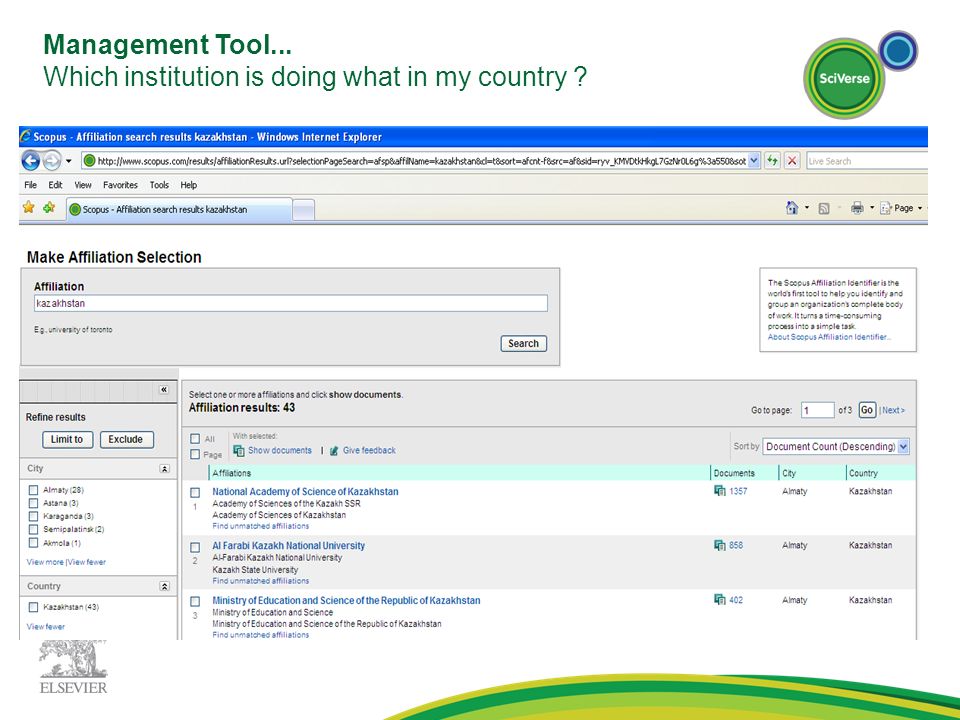Click the Exclude button
This screenshot has height=720, width=960.
126,440
